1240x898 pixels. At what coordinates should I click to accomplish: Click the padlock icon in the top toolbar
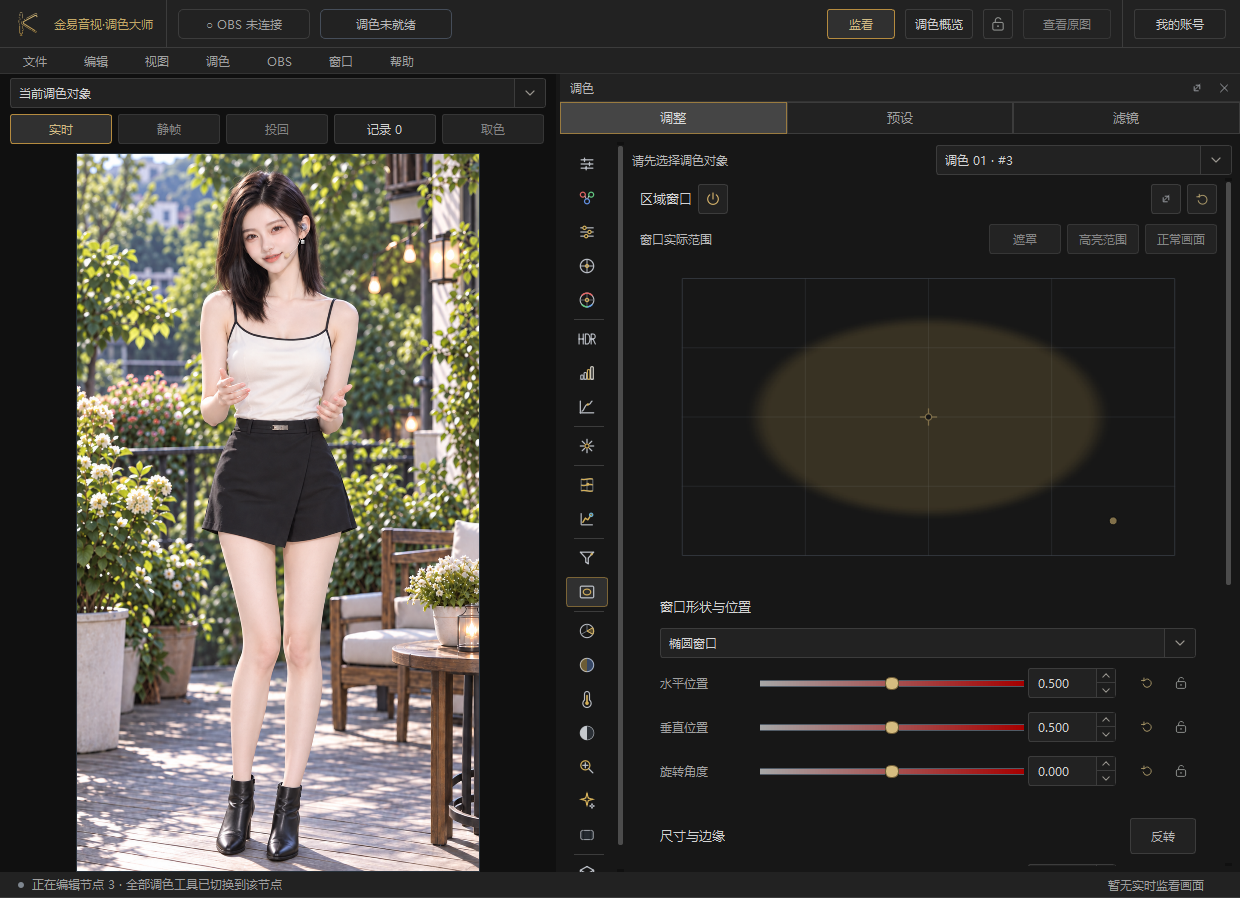[x=998, y=24]
